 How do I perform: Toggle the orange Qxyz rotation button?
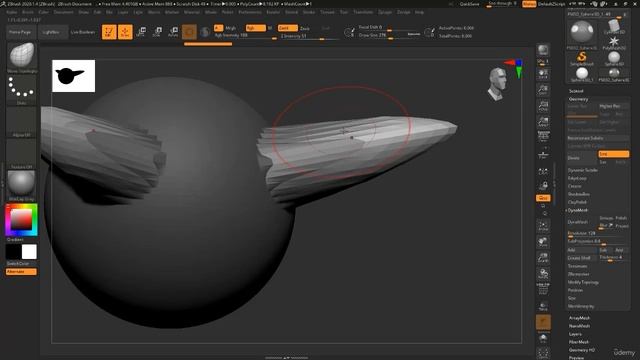pyautogui.click(x=543, y=198)
